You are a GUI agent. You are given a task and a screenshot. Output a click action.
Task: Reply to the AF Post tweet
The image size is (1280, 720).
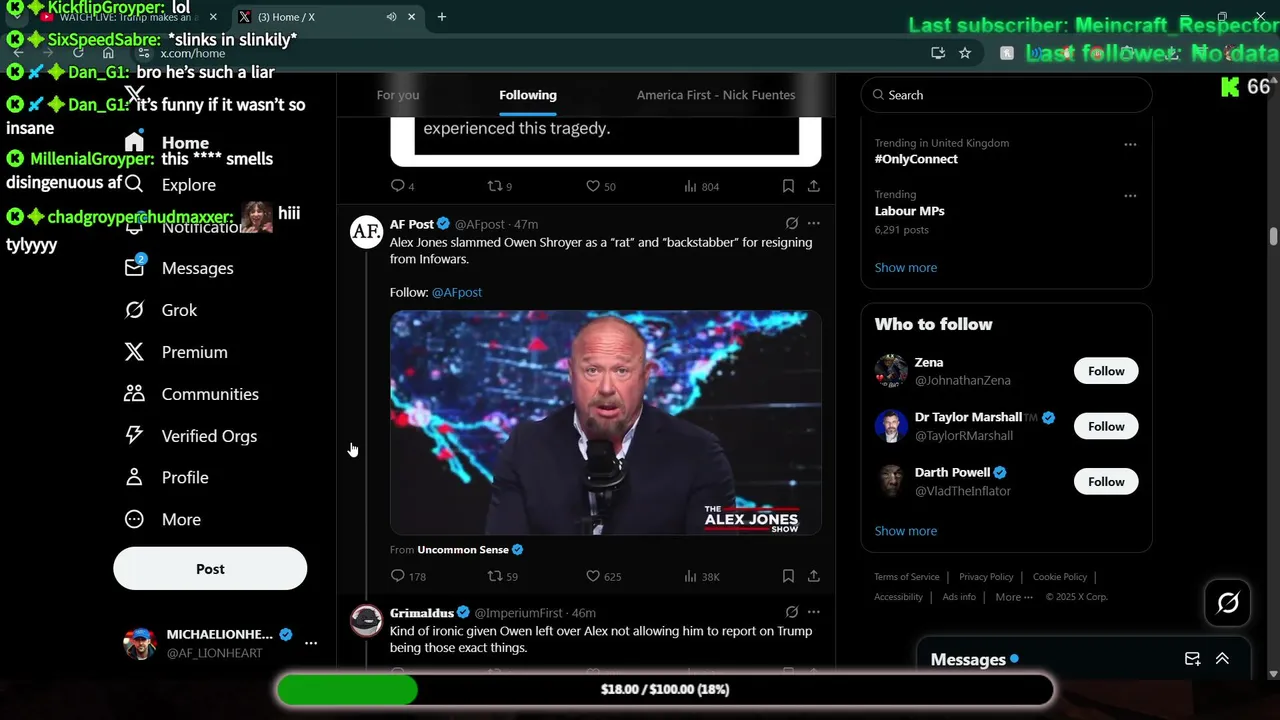[398, 576]
